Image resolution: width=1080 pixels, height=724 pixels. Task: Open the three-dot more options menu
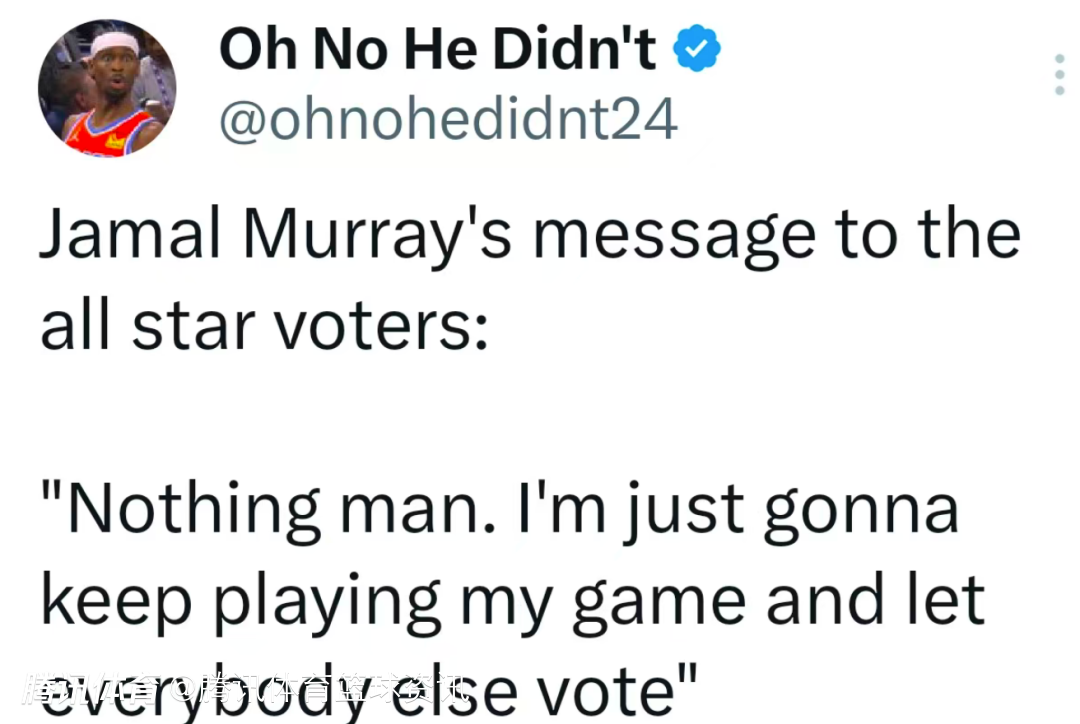pos(1059,75)
